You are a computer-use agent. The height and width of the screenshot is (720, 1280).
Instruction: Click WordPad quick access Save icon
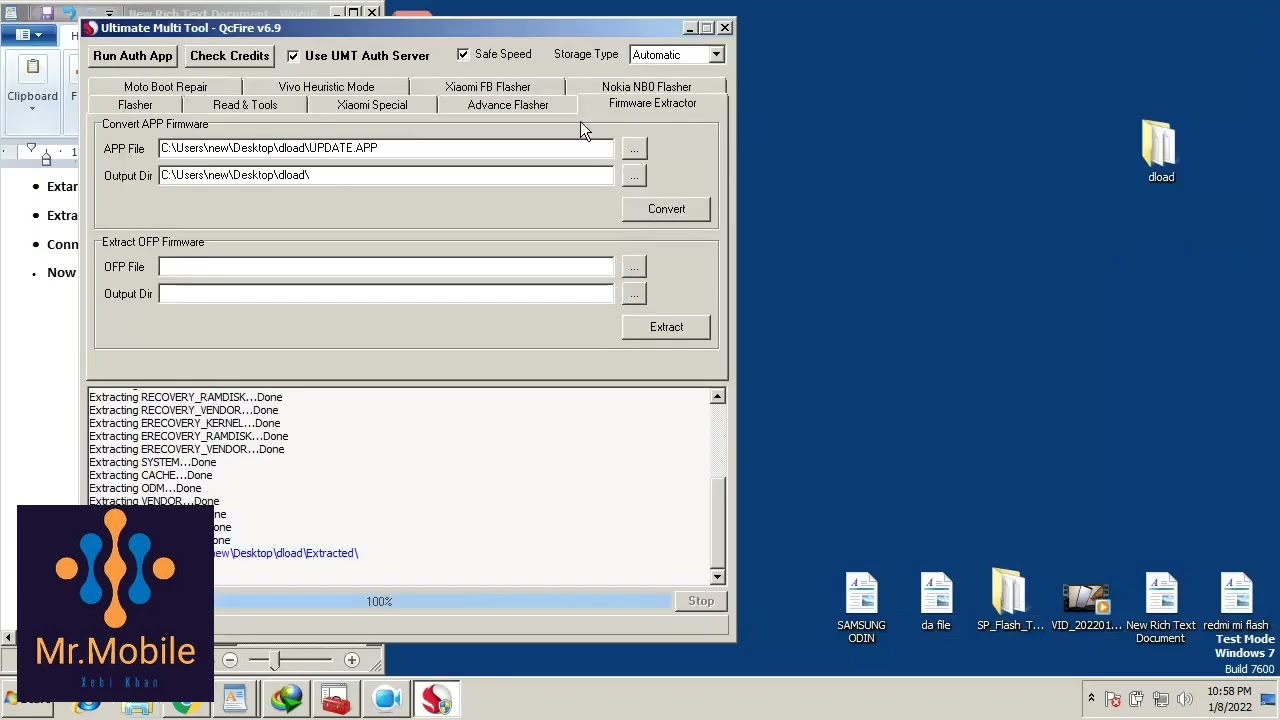tap(46, 13)
